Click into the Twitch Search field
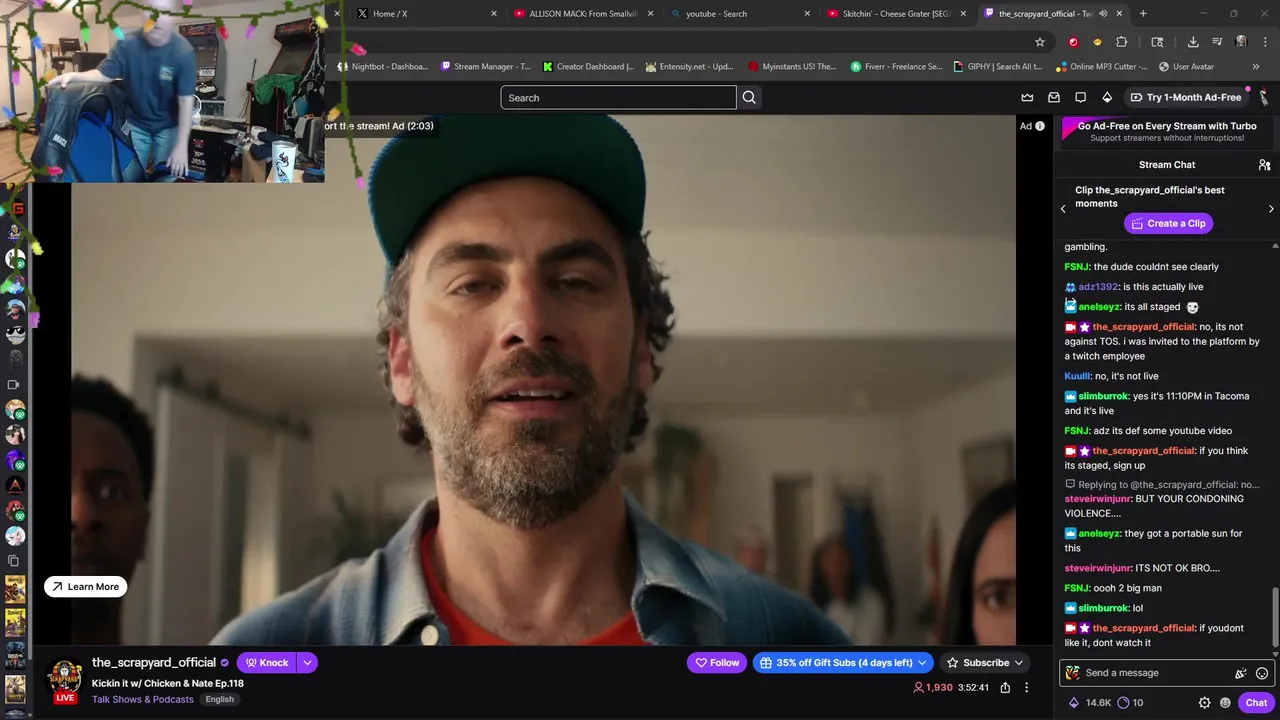1280x720 pixels. [618, 98]
